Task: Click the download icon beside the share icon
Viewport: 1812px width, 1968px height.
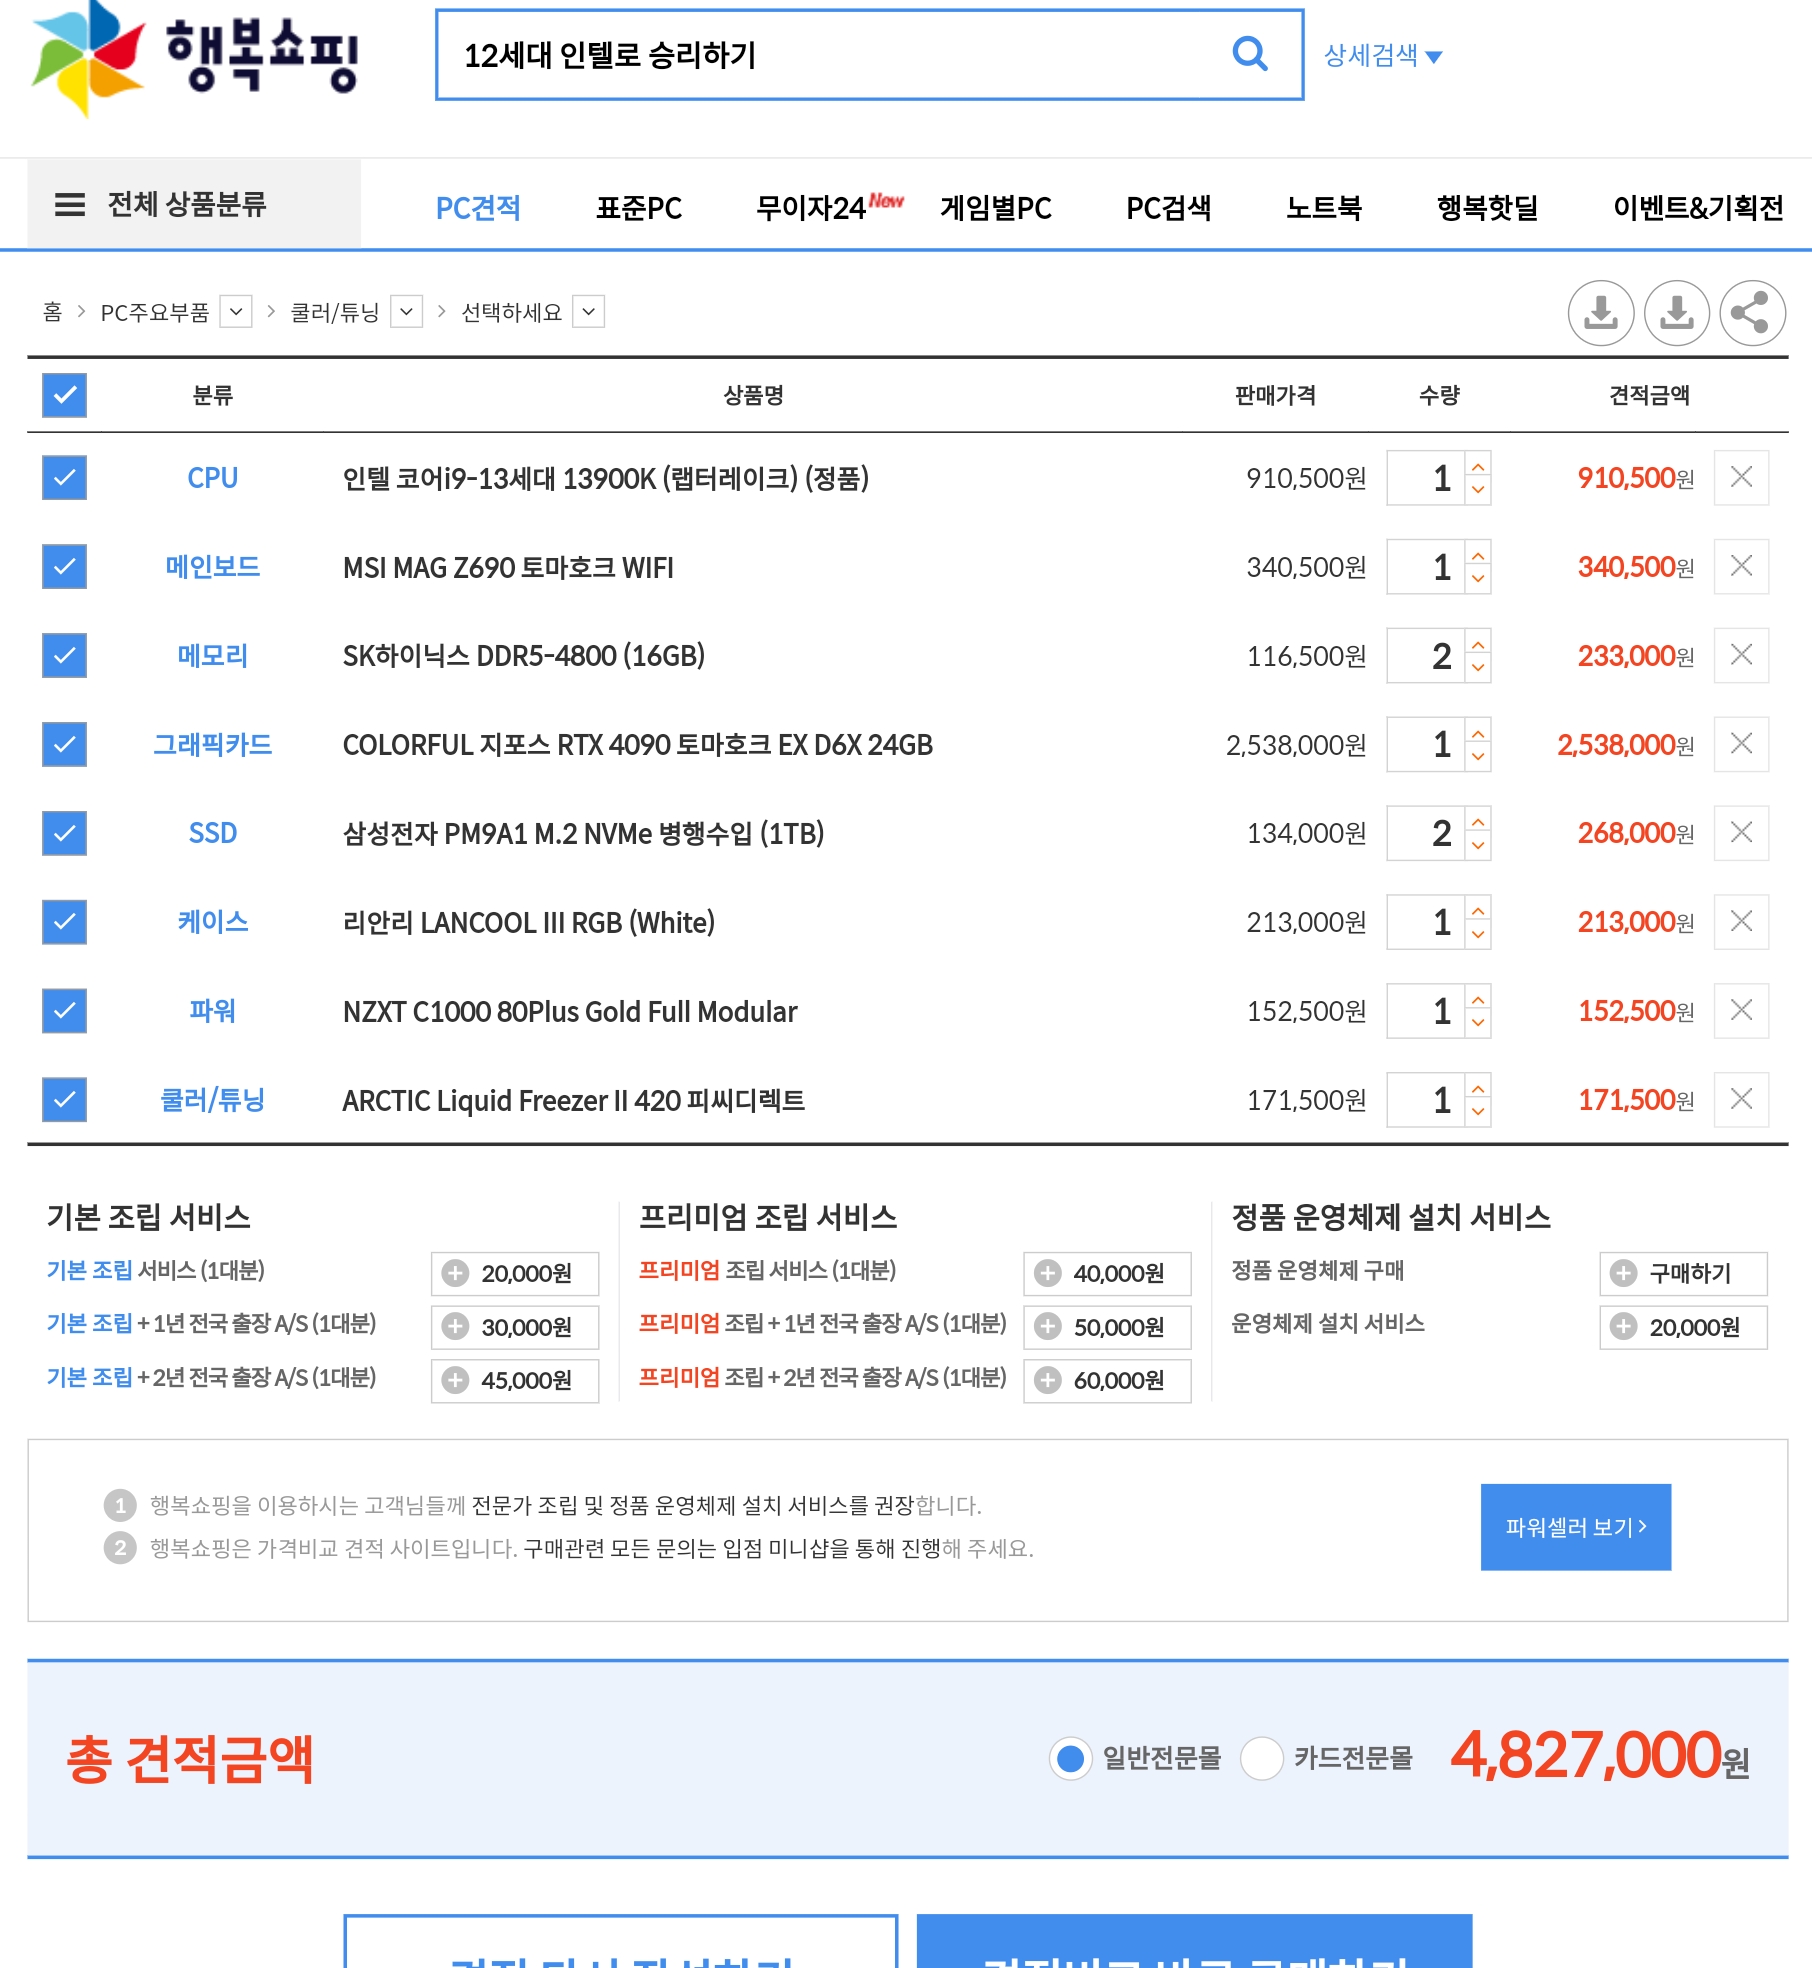Action: pyautogui.click(x=1676, y=313)
